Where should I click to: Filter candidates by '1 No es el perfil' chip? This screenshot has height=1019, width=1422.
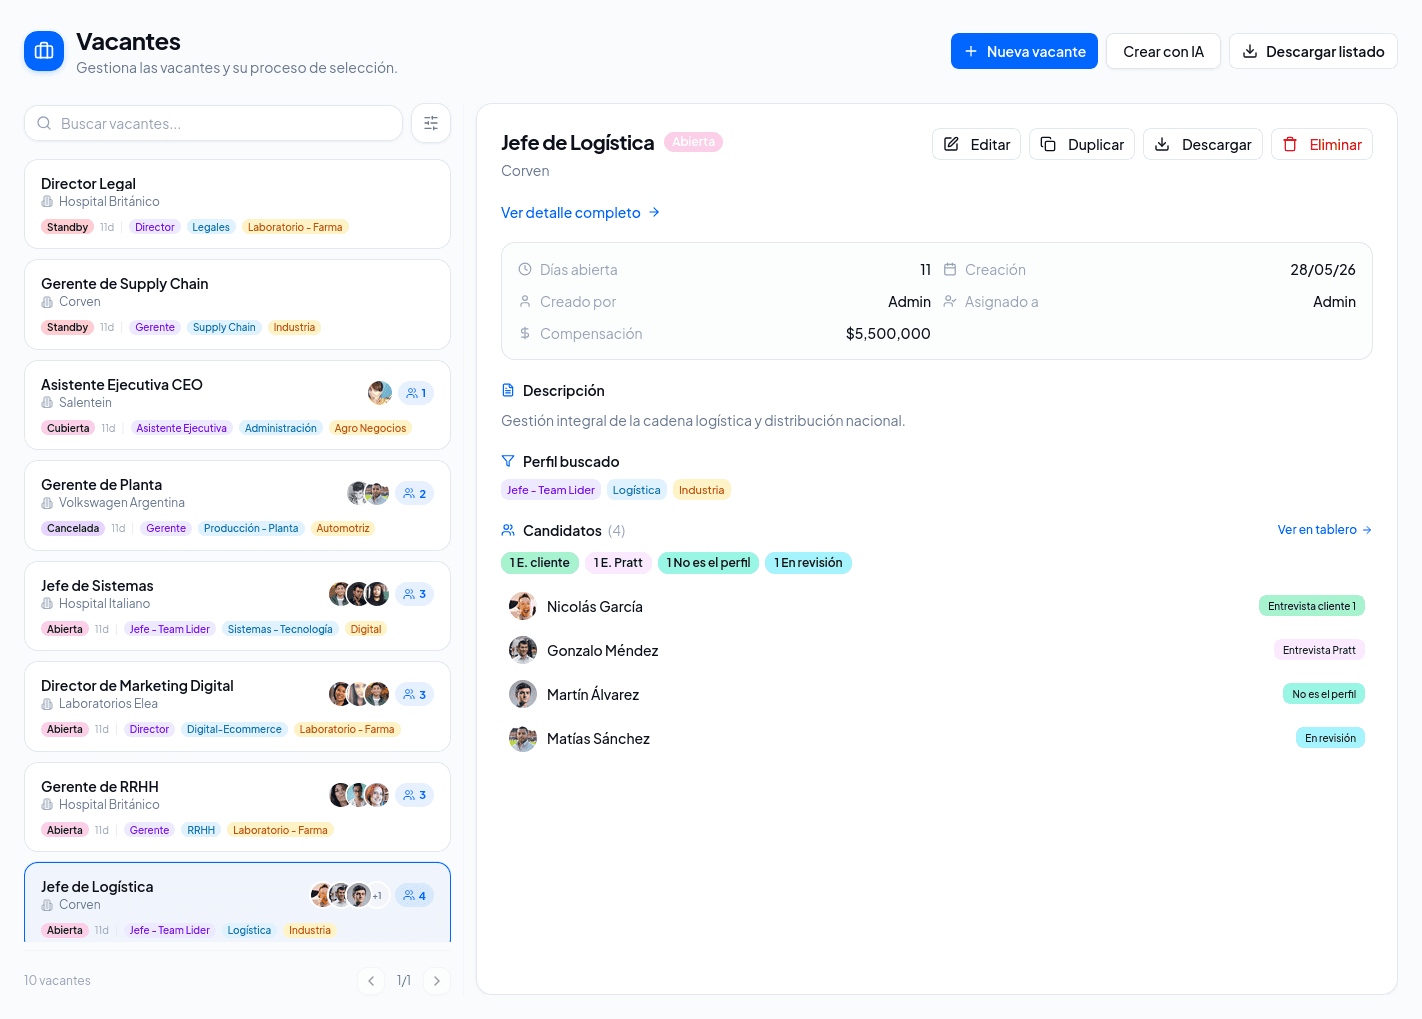(x=709, y=563)
